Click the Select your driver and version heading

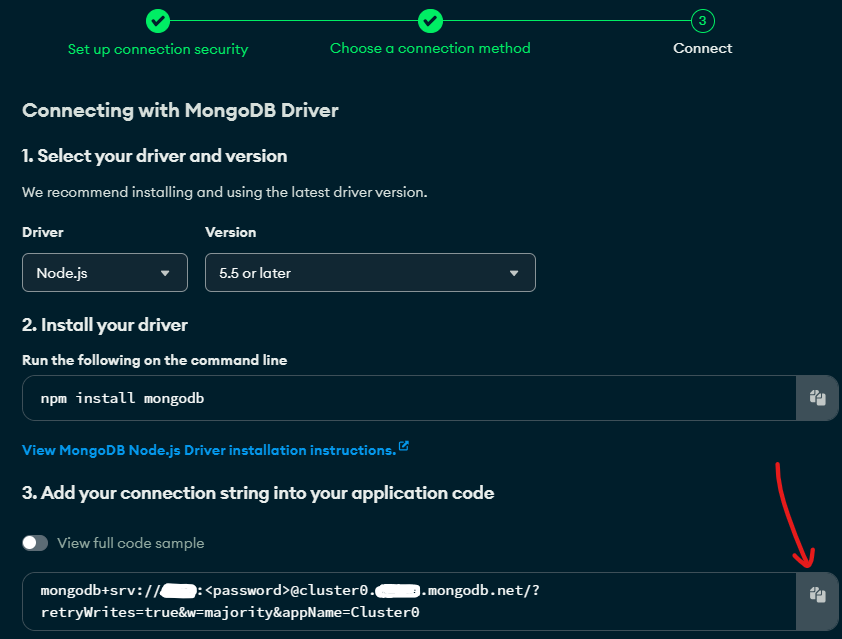155,156
